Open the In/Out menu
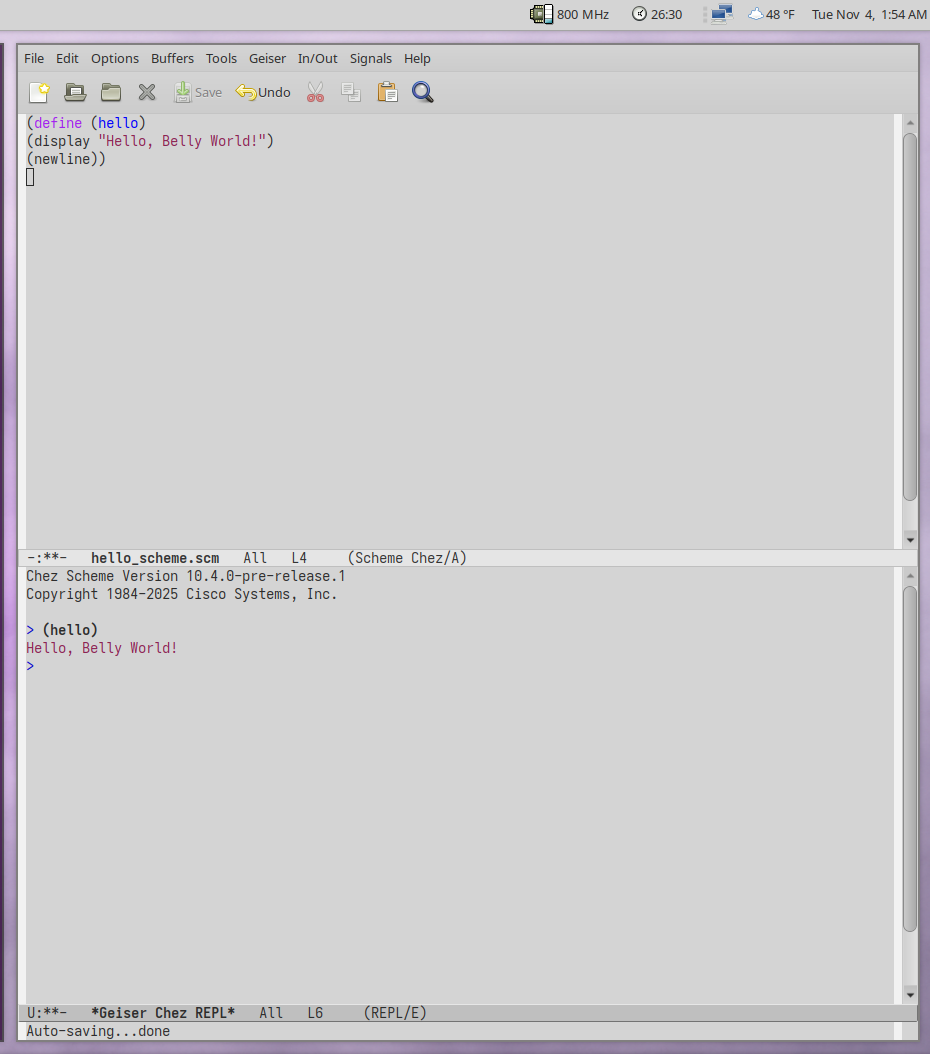 pos(317,58)
